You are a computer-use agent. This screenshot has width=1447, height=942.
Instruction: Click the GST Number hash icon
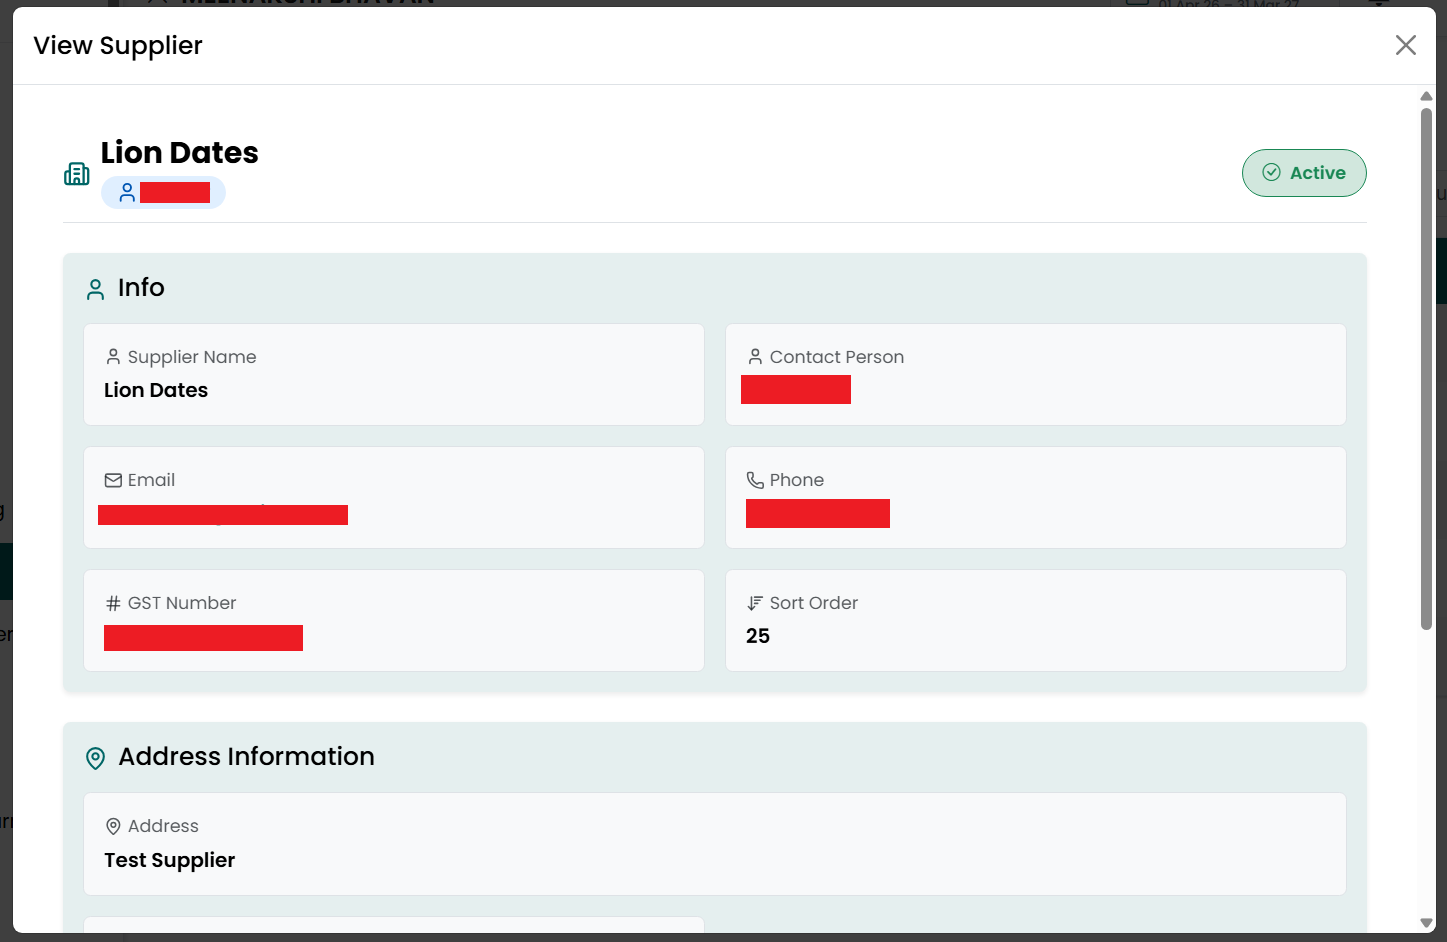point(113,603)
